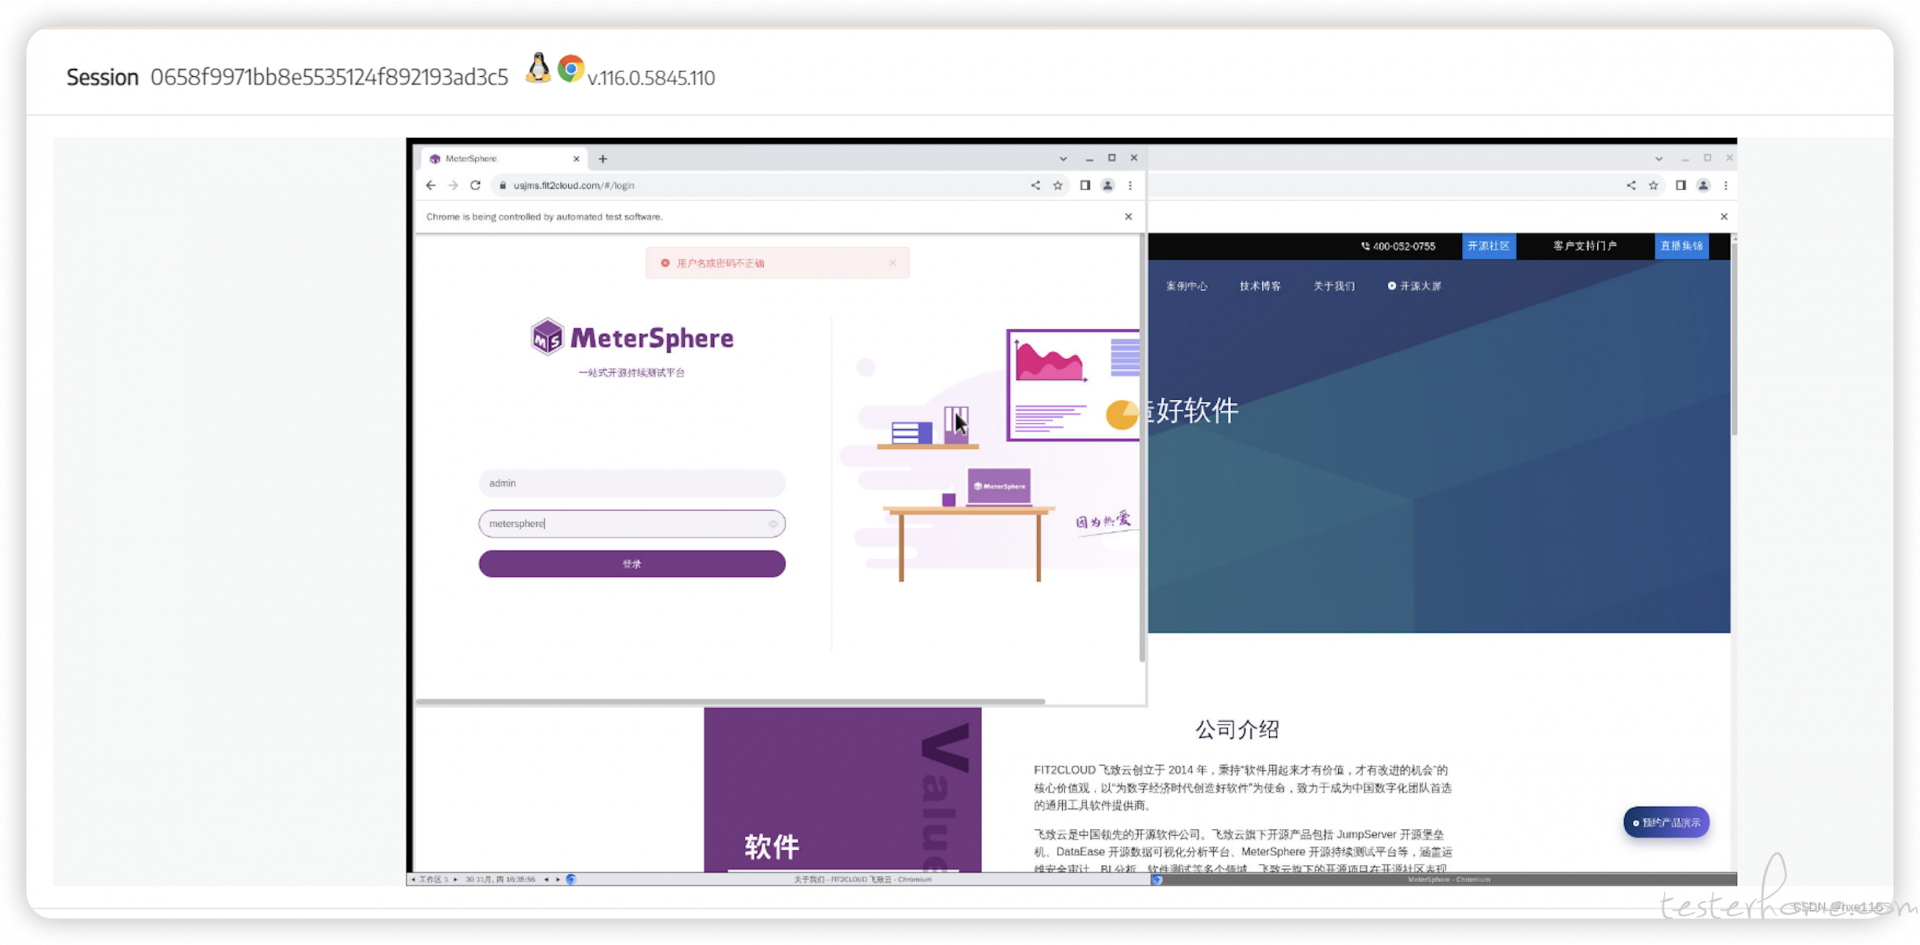Screen dimensions: 1920x945
Task: Click the red error icon in alert
Action: (665, 263)
